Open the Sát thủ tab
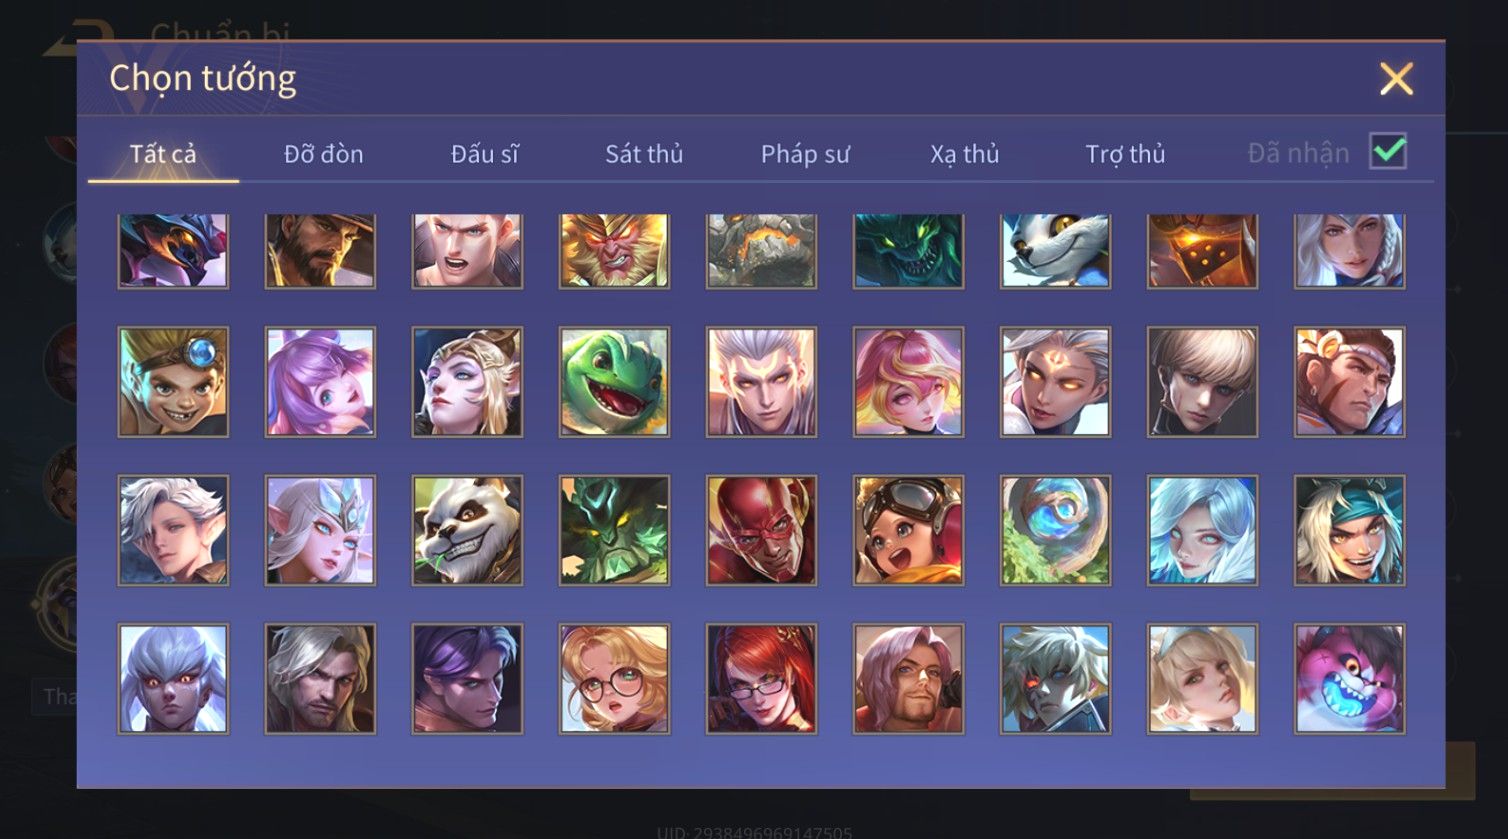1508x839 pixels. [x=644, y=154]
